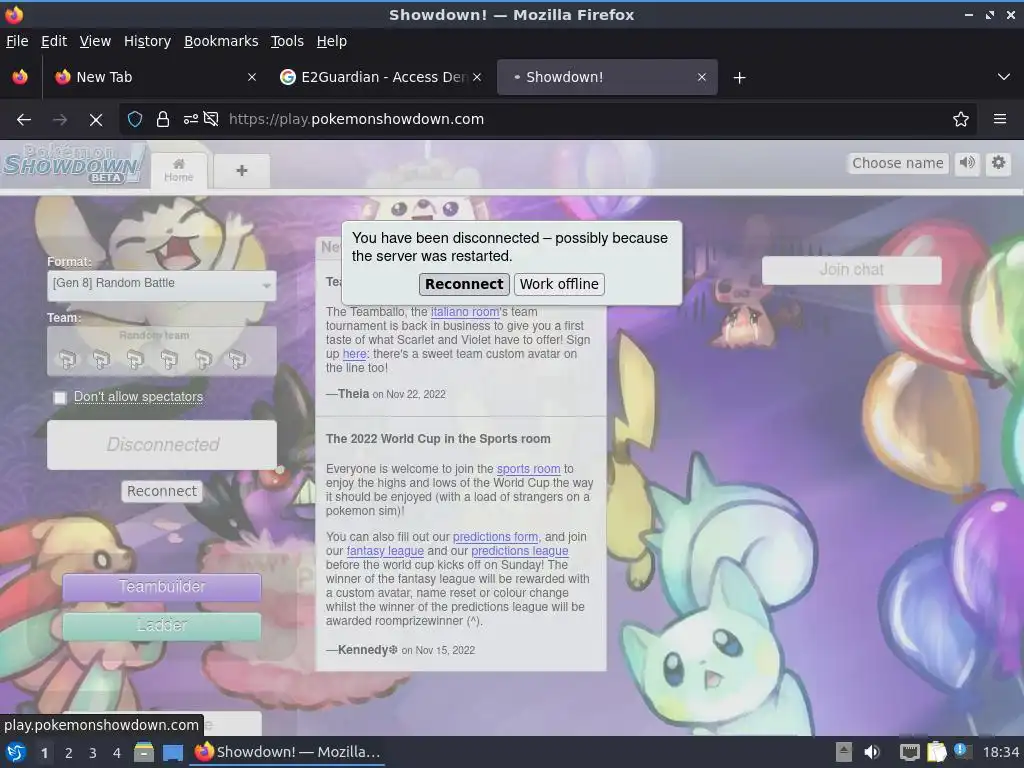Viewport: 1024px width, 768px height.
Task: Switch to workspace 3 in taskbar
Action: tap(93, 753)
